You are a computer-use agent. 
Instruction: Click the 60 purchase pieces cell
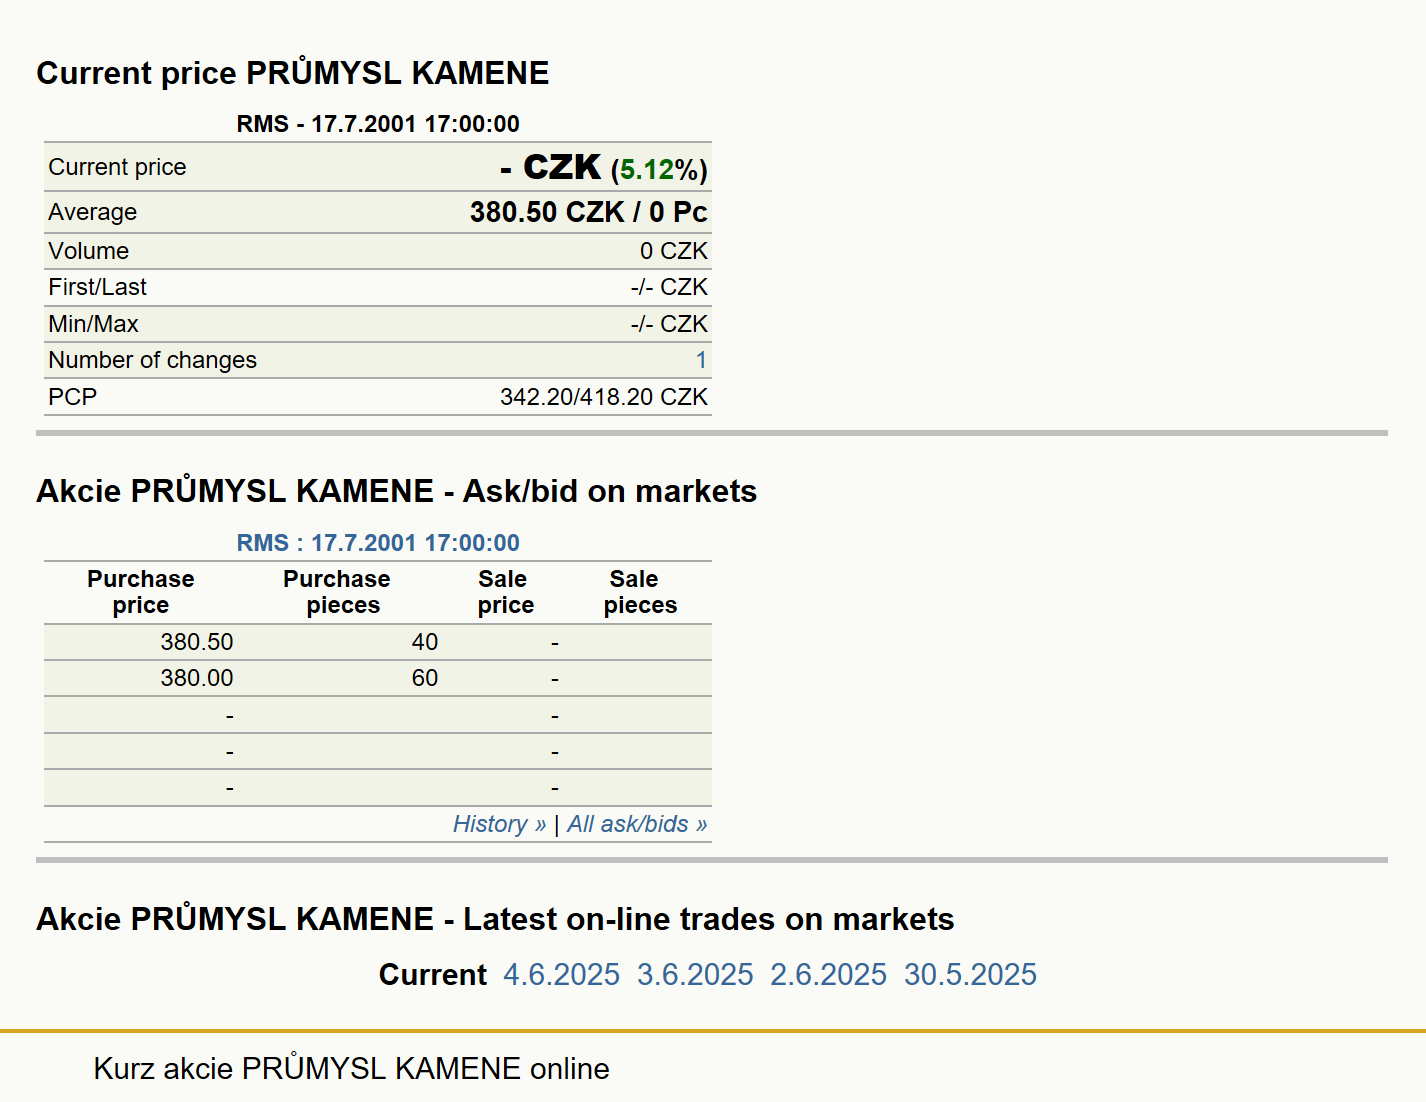(425, 678)
